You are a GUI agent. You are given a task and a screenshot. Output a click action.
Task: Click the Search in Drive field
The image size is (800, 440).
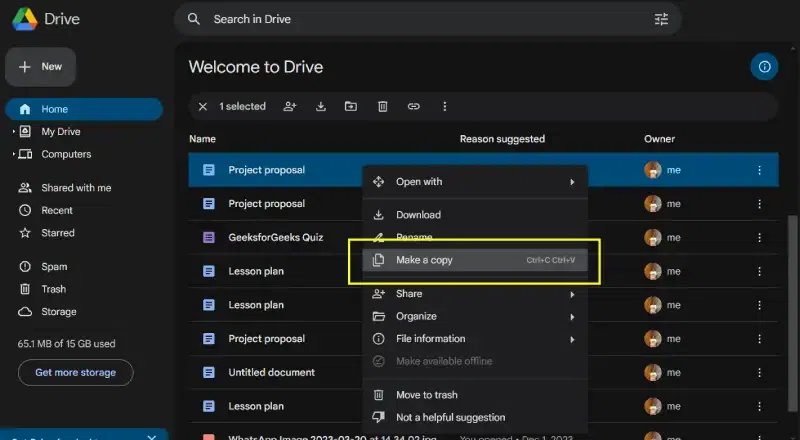tap(428, 19)
